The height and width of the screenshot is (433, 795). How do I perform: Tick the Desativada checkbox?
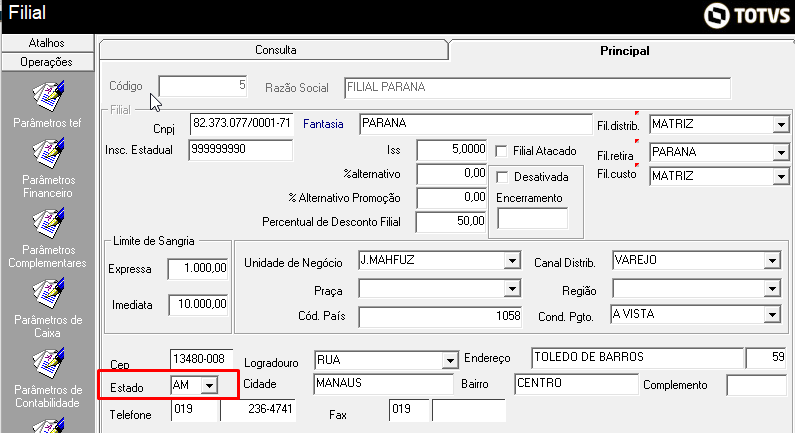502,177
